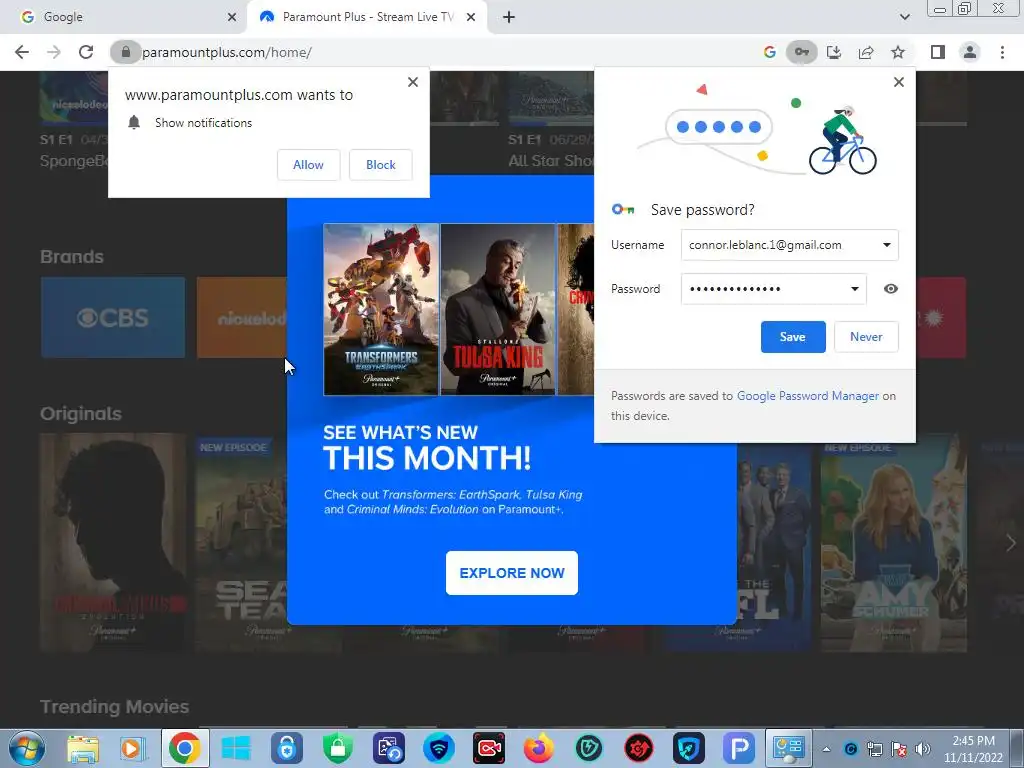Click the Password input field

pyautogui.click(x=774, y=289)
